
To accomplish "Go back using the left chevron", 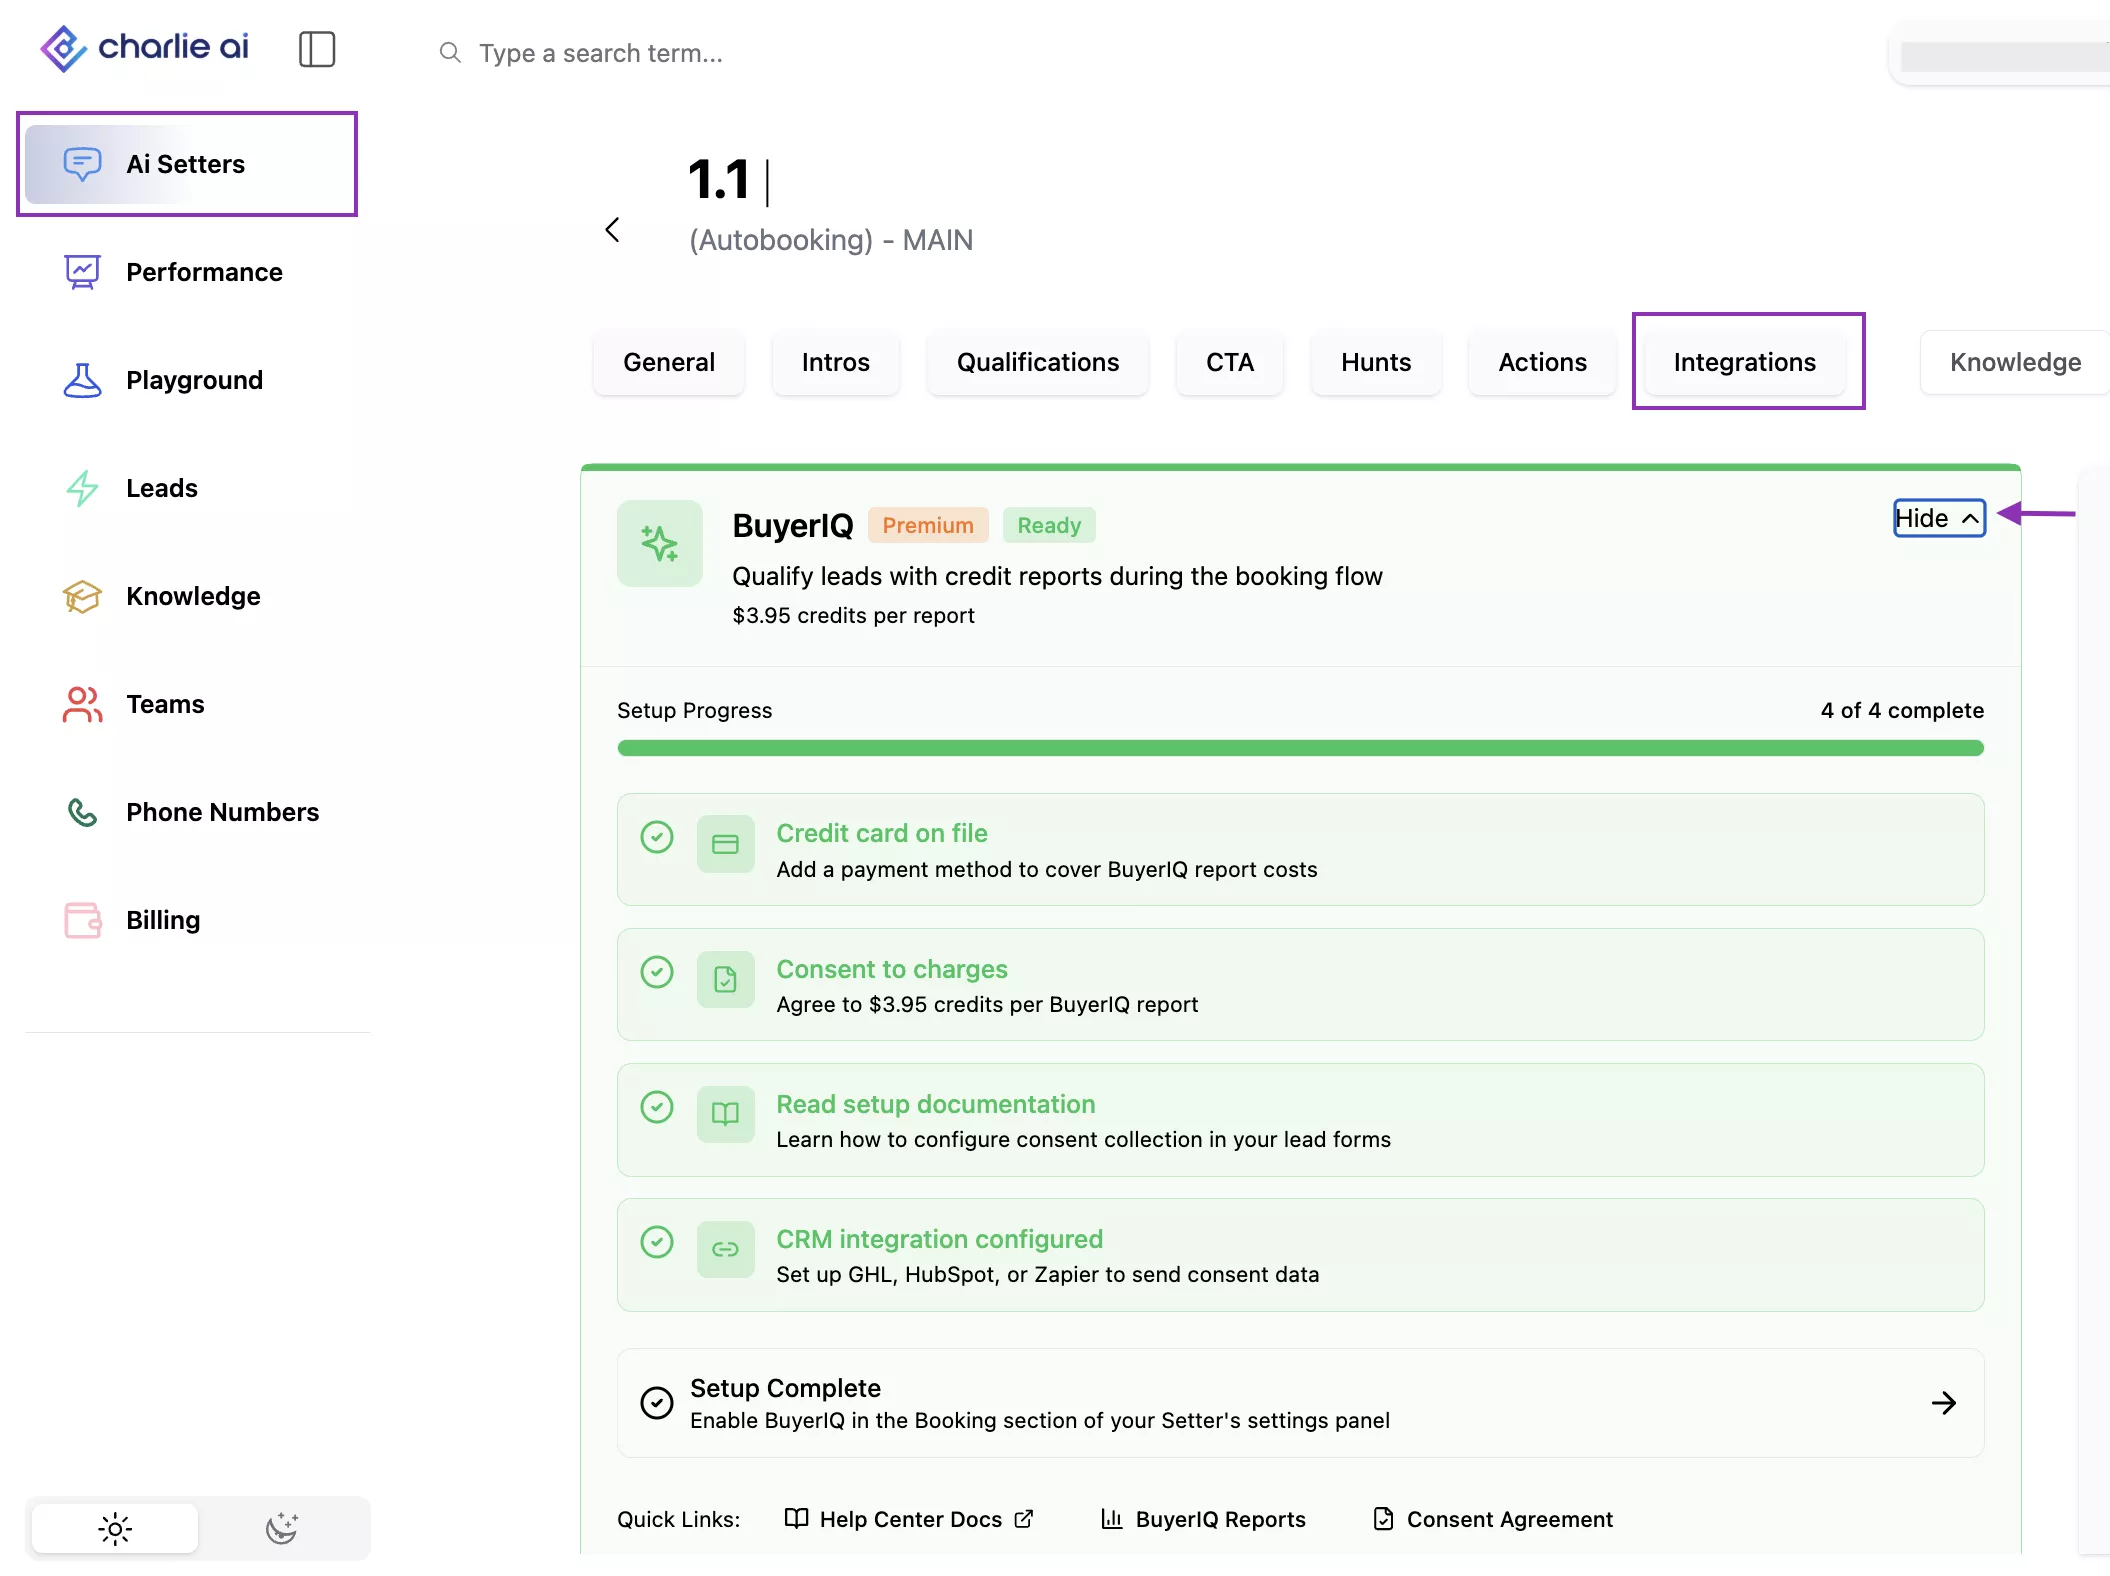I will (613, 230).
